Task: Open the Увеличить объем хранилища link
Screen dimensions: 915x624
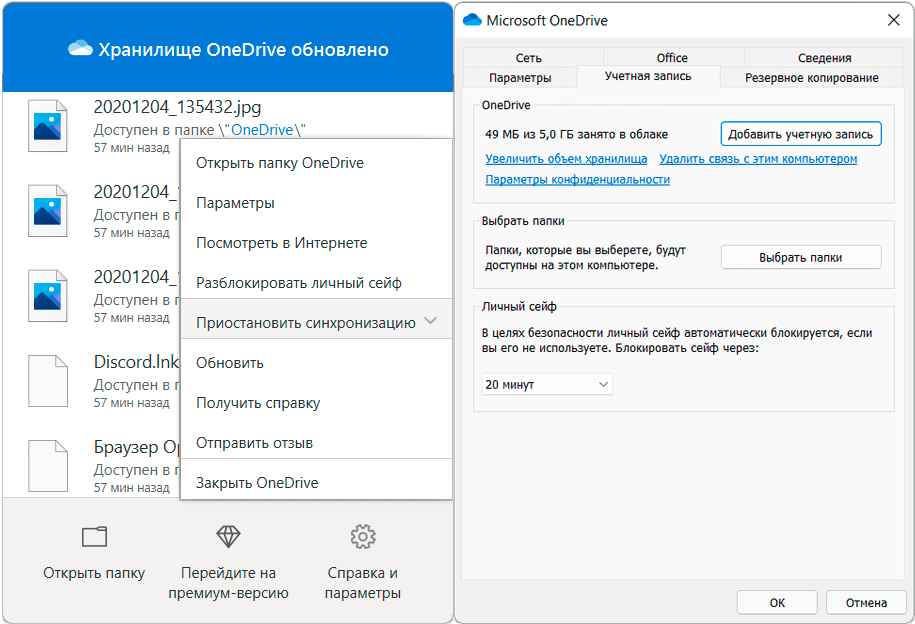Action: (x=566, y=159)
